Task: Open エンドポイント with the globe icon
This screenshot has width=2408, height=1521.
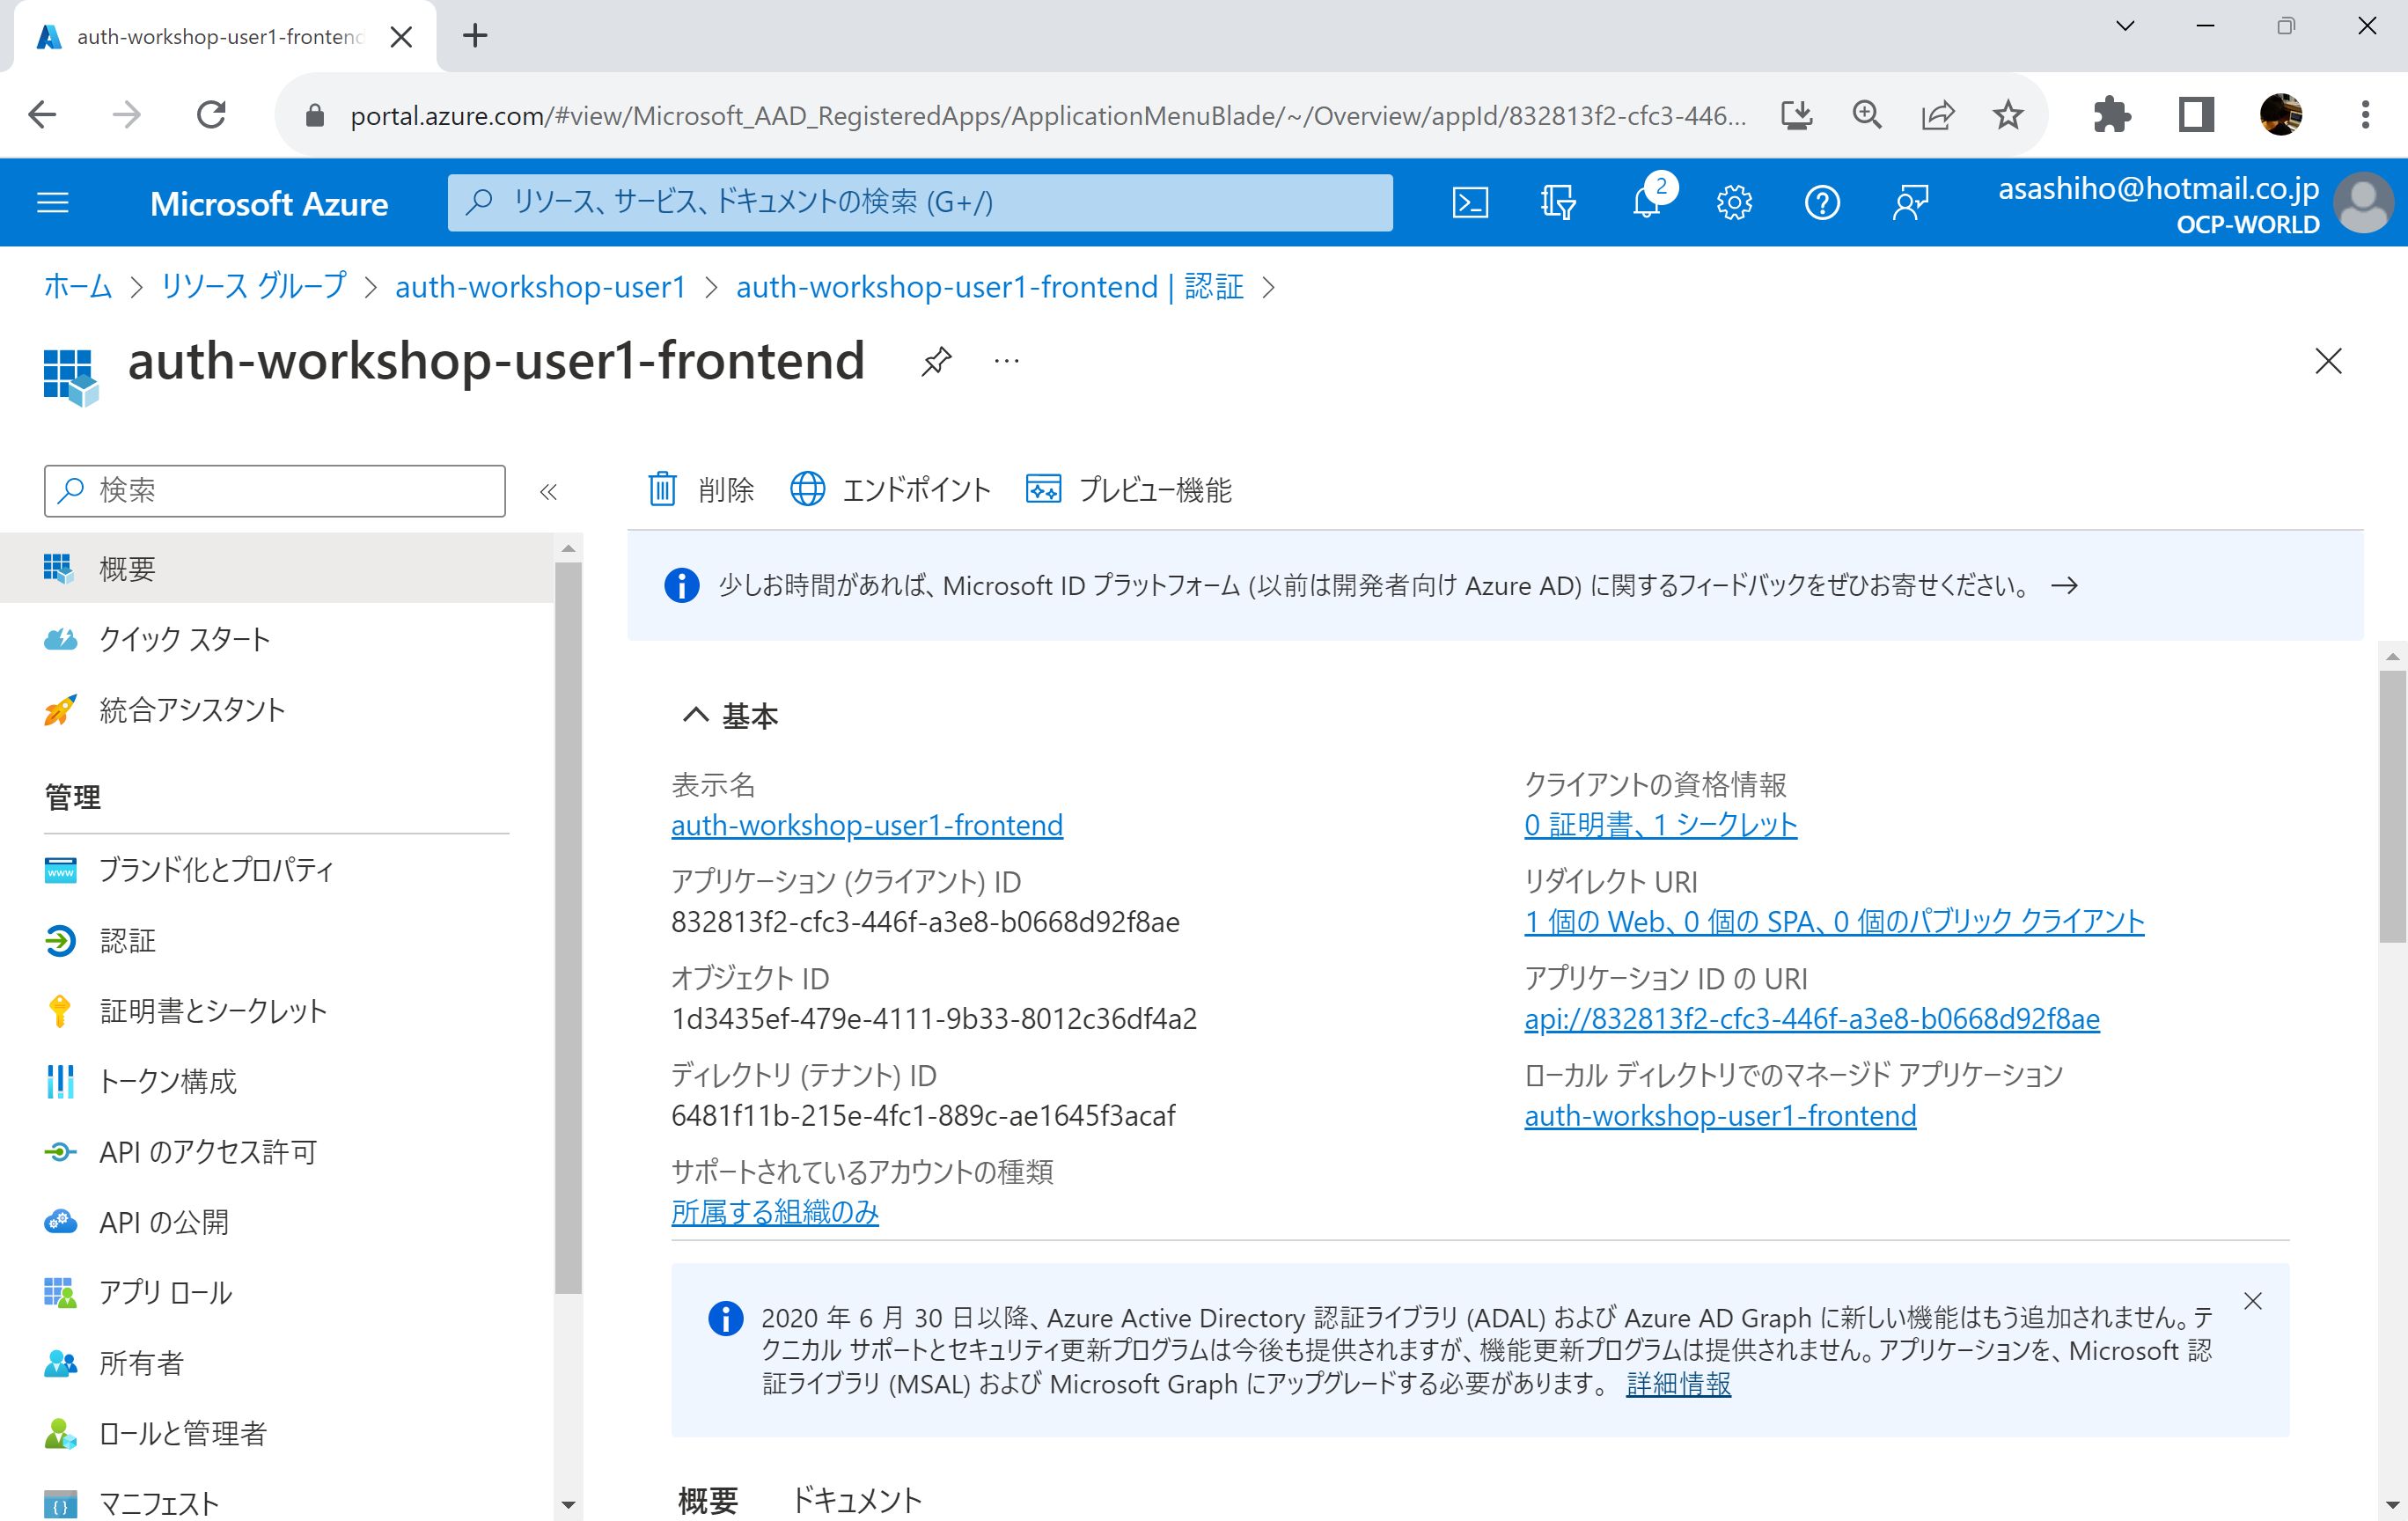Action: tap(890, 489)
